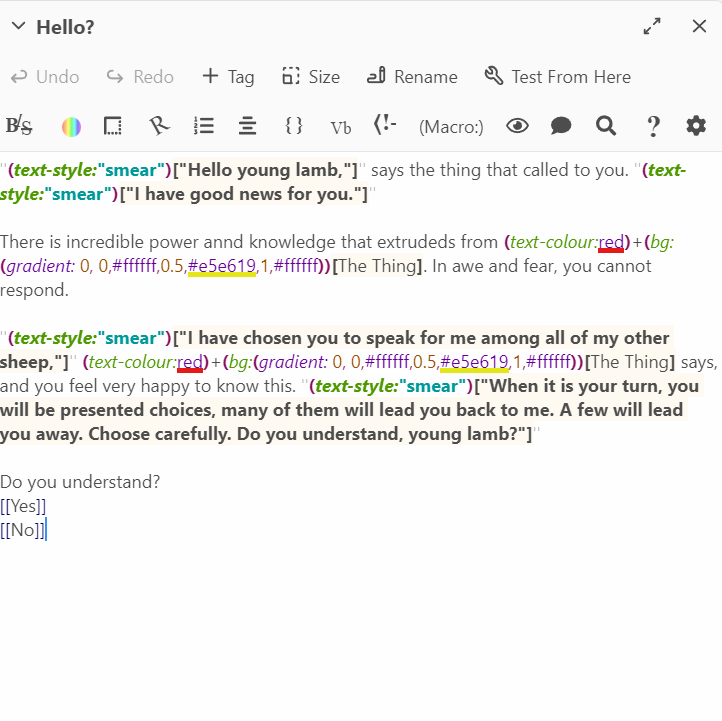Image resolution: width=722 pixels, height=721 pixels.
Task: Insert curly braces whitespace collapse
Action: pyautogui.click(x=294, y=126)
